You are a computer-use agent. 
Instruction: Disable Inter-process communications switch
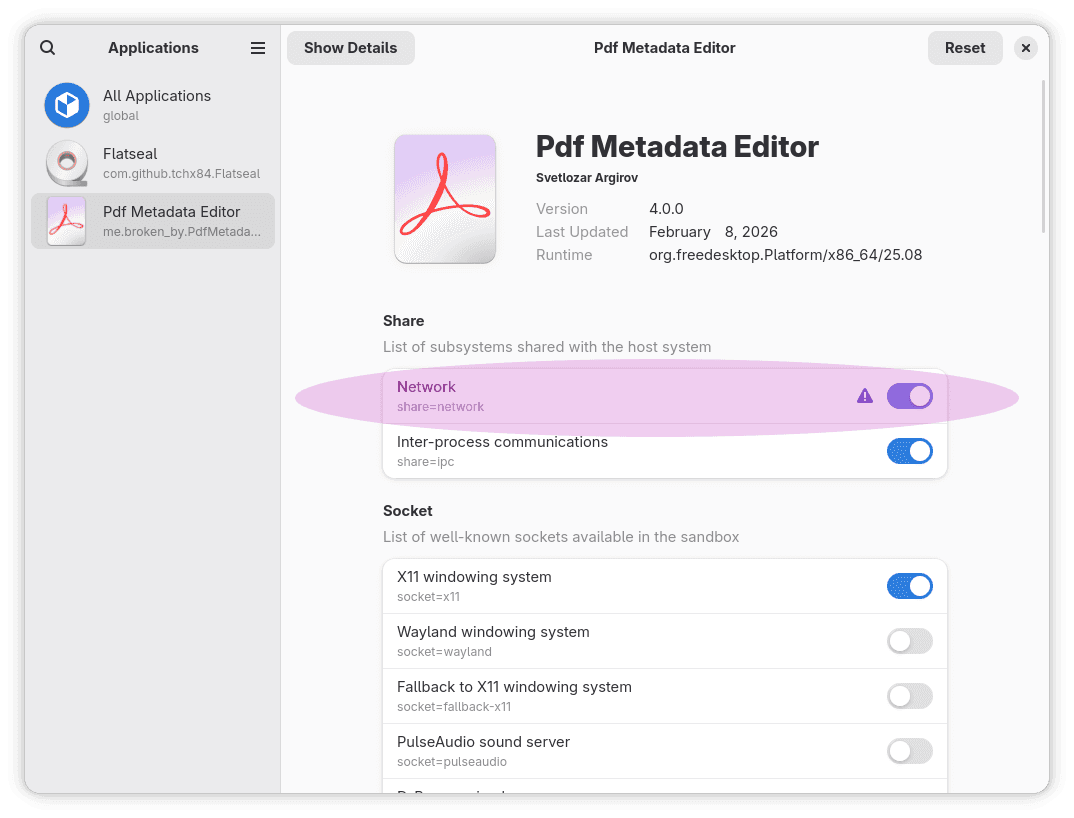tap(910, 451)
